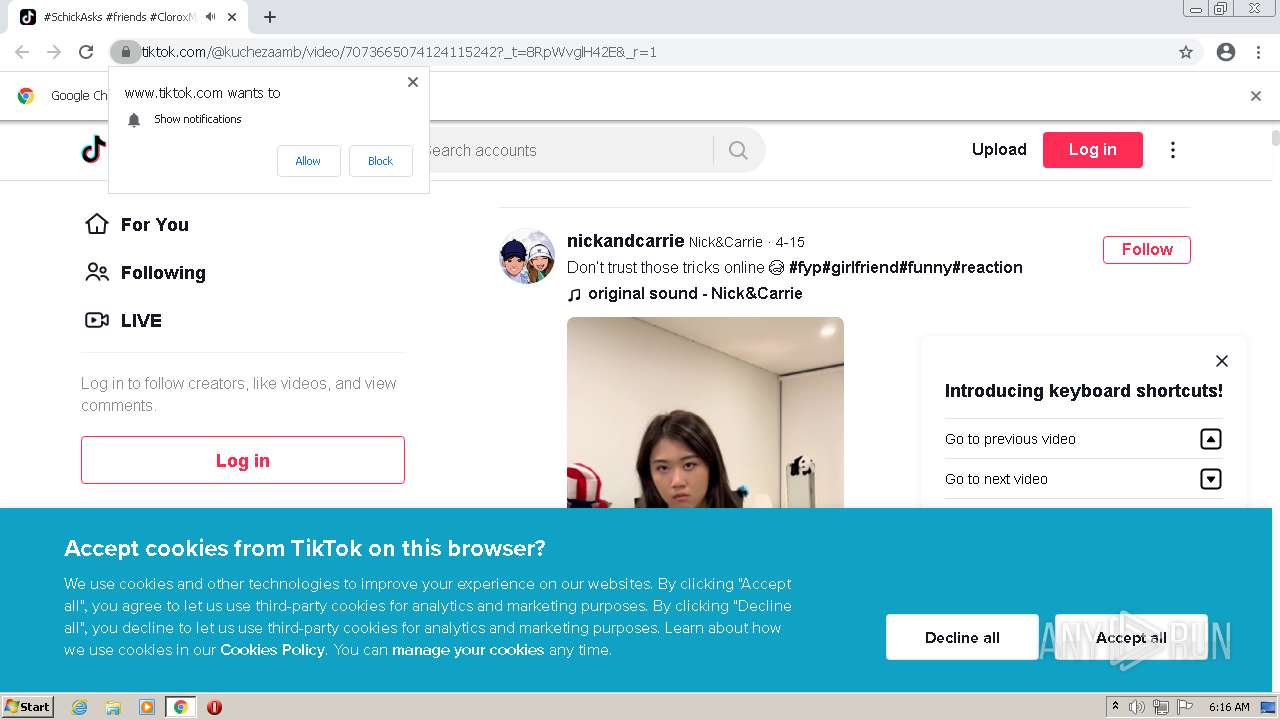Click the red Opera taskbar icon

pyautogui.click(x=214, y=707)
